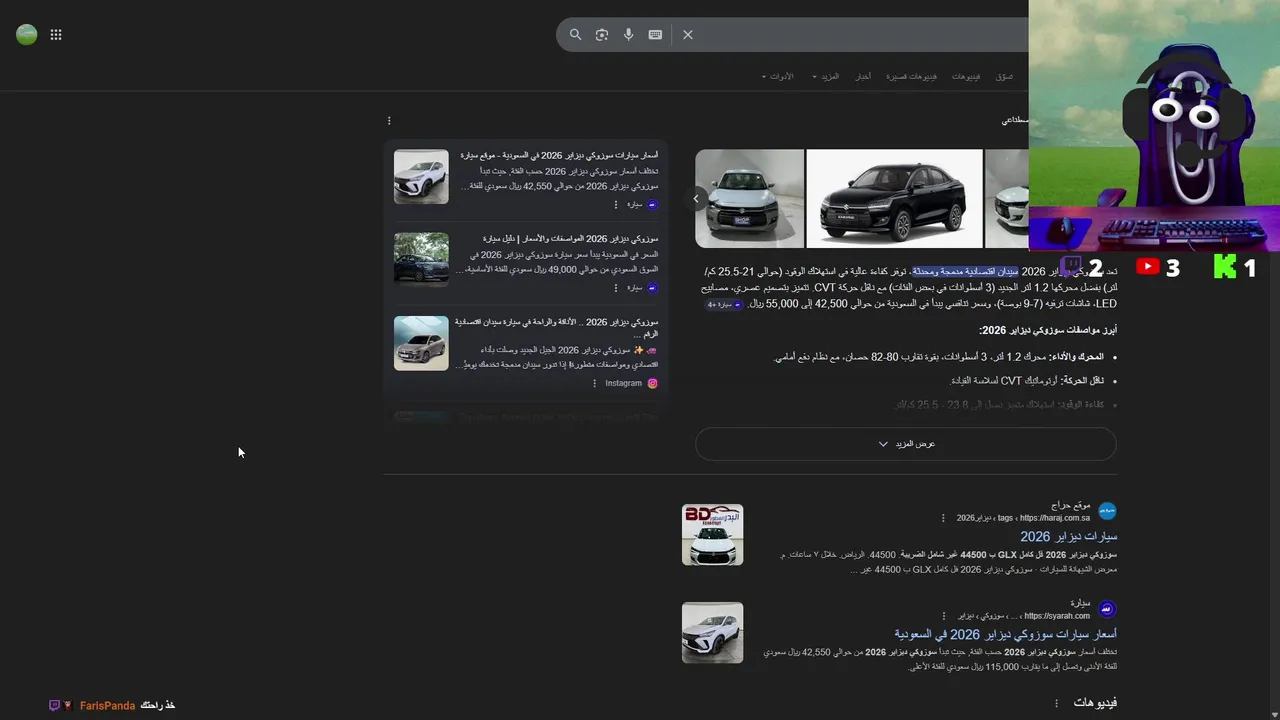1280x720 pixels.
Task: Open the Instagram source post title
Action: (x=557, y=327)
